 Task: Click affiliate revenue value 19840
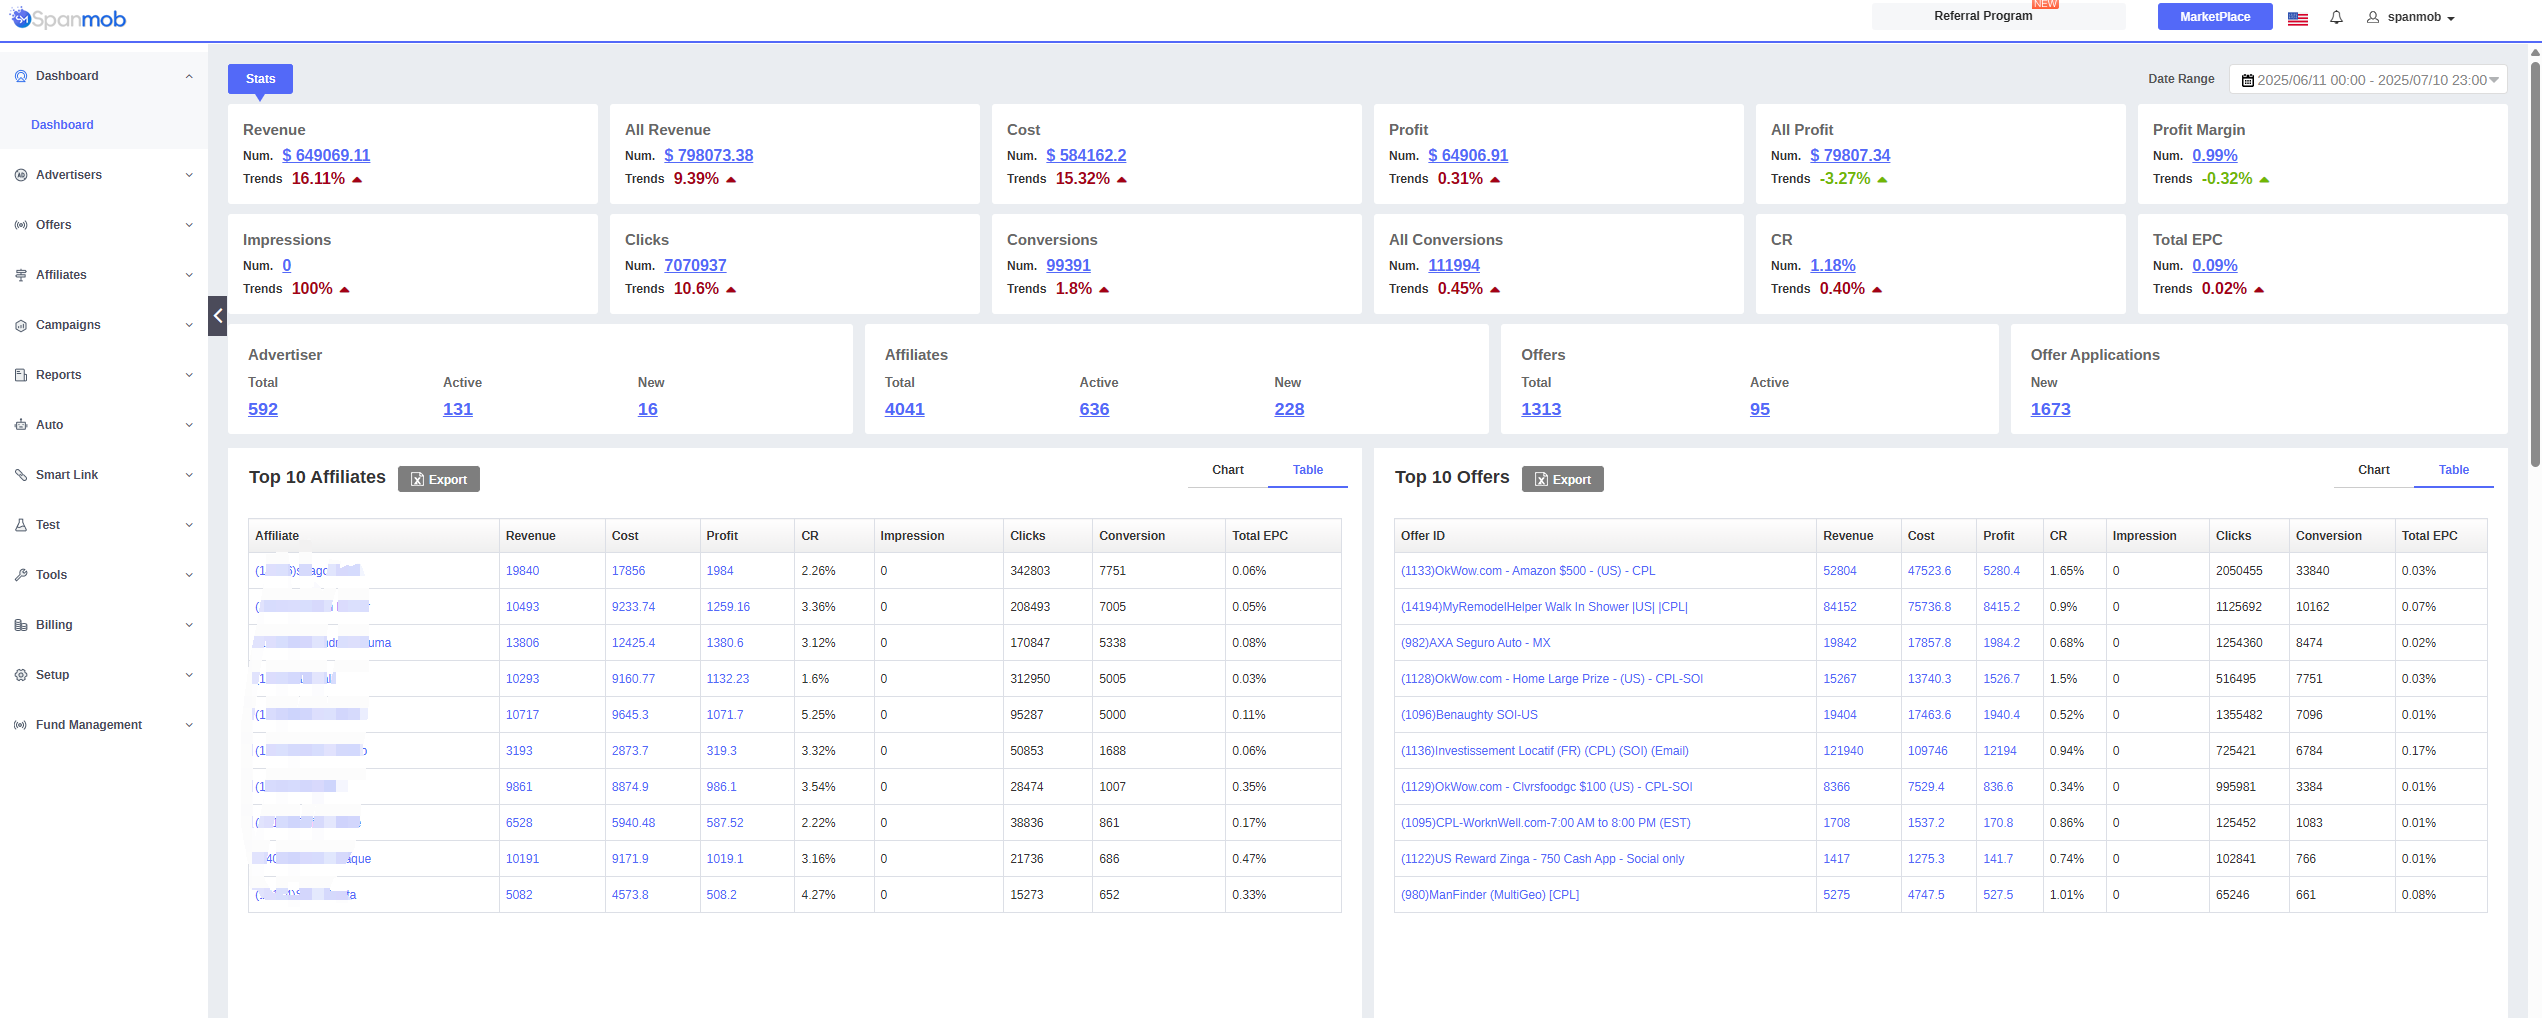tap(522, 571)
